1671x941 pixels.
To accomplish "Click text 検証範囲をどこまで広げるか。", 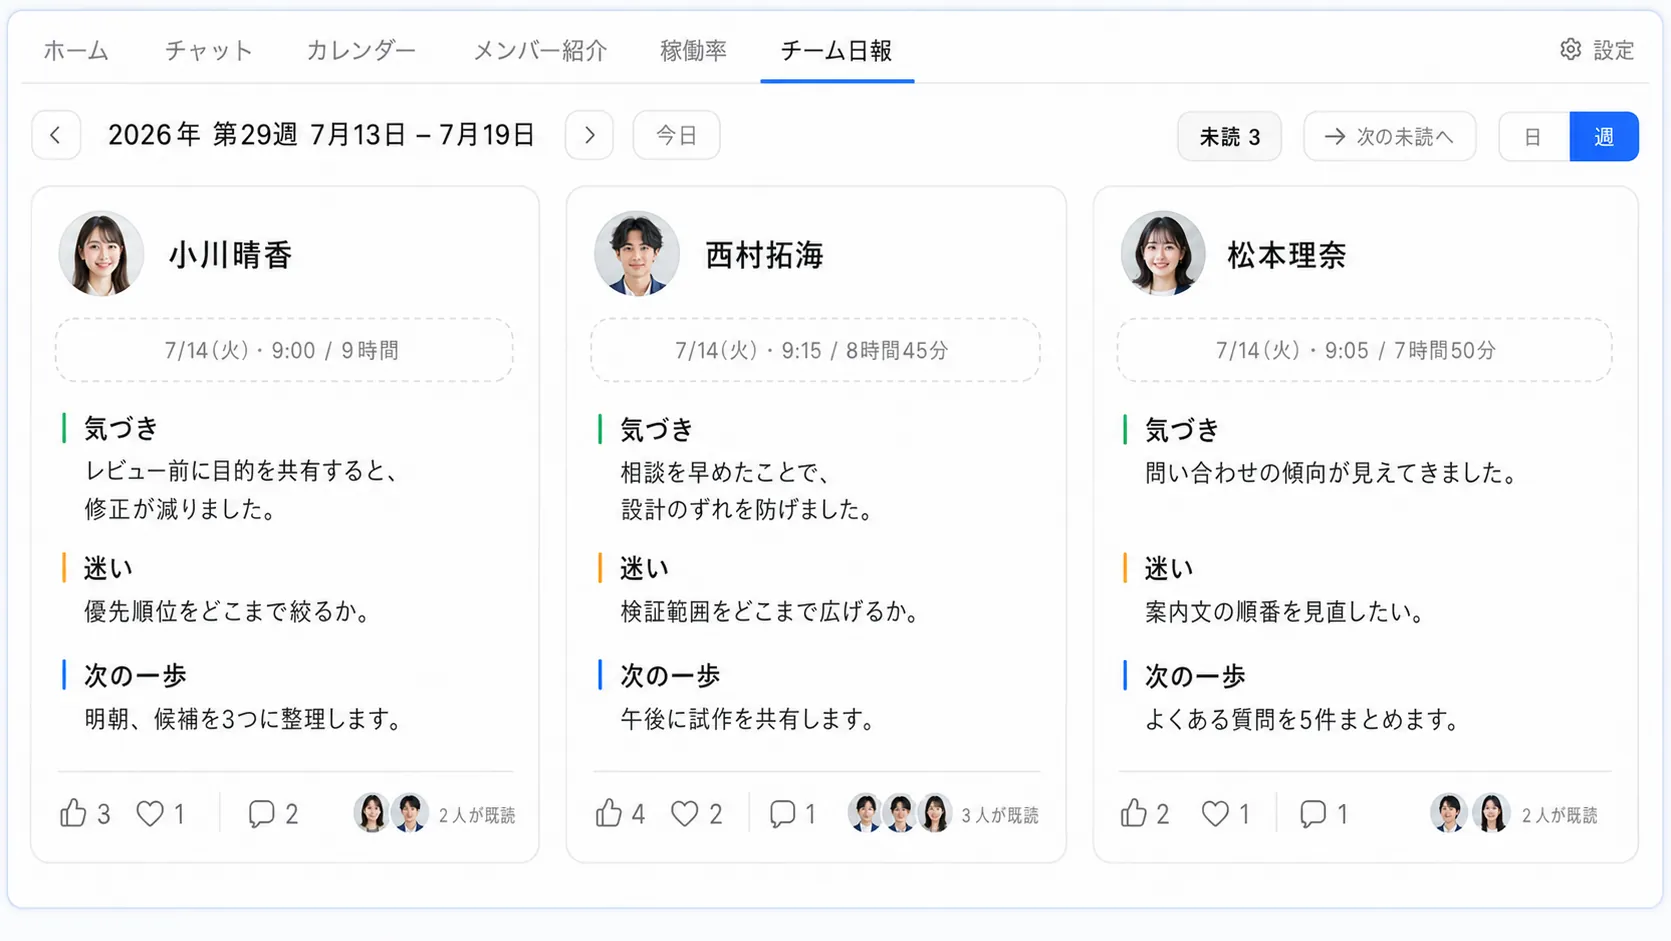I will [x=771, y=611].
